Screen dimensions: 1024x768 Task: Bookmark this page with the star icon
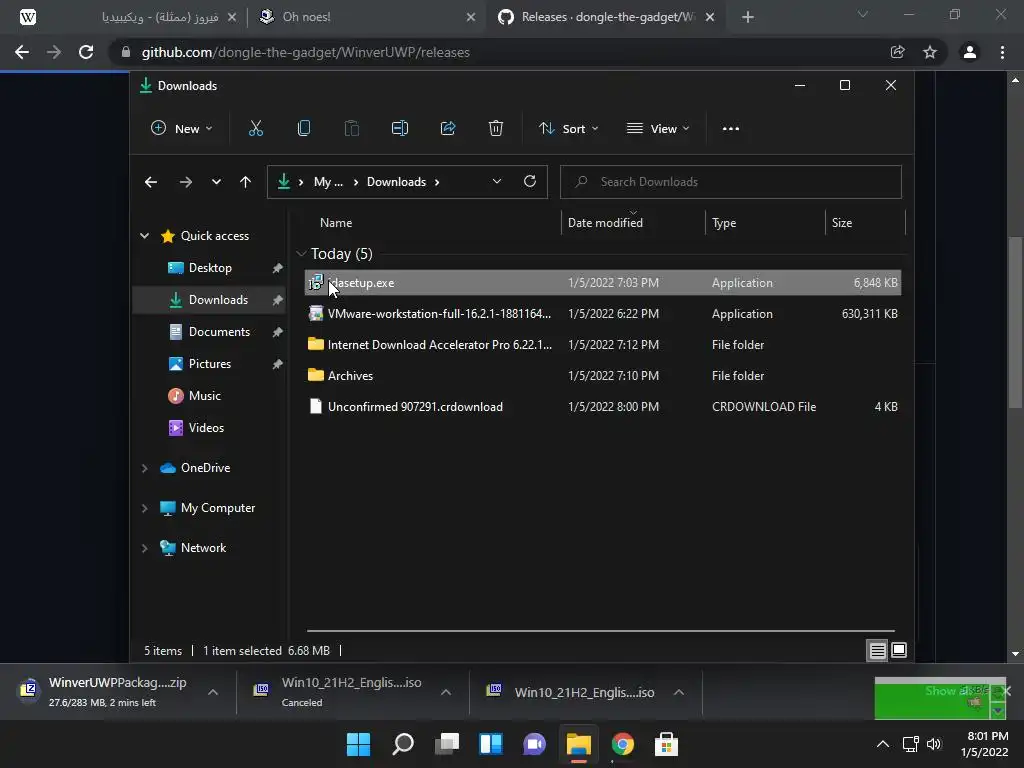930,52
